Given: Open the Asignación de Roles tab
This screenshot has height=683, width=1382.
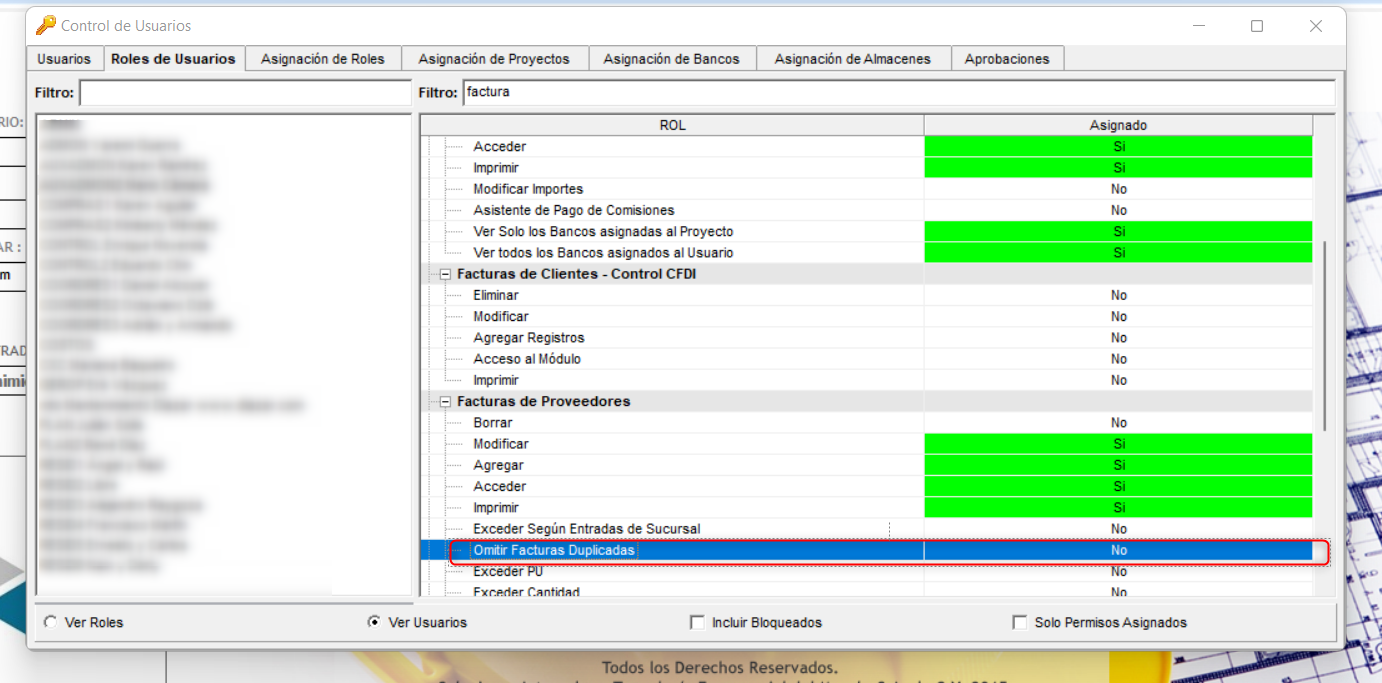Looking at the screenshot, I should pos(322,58).
